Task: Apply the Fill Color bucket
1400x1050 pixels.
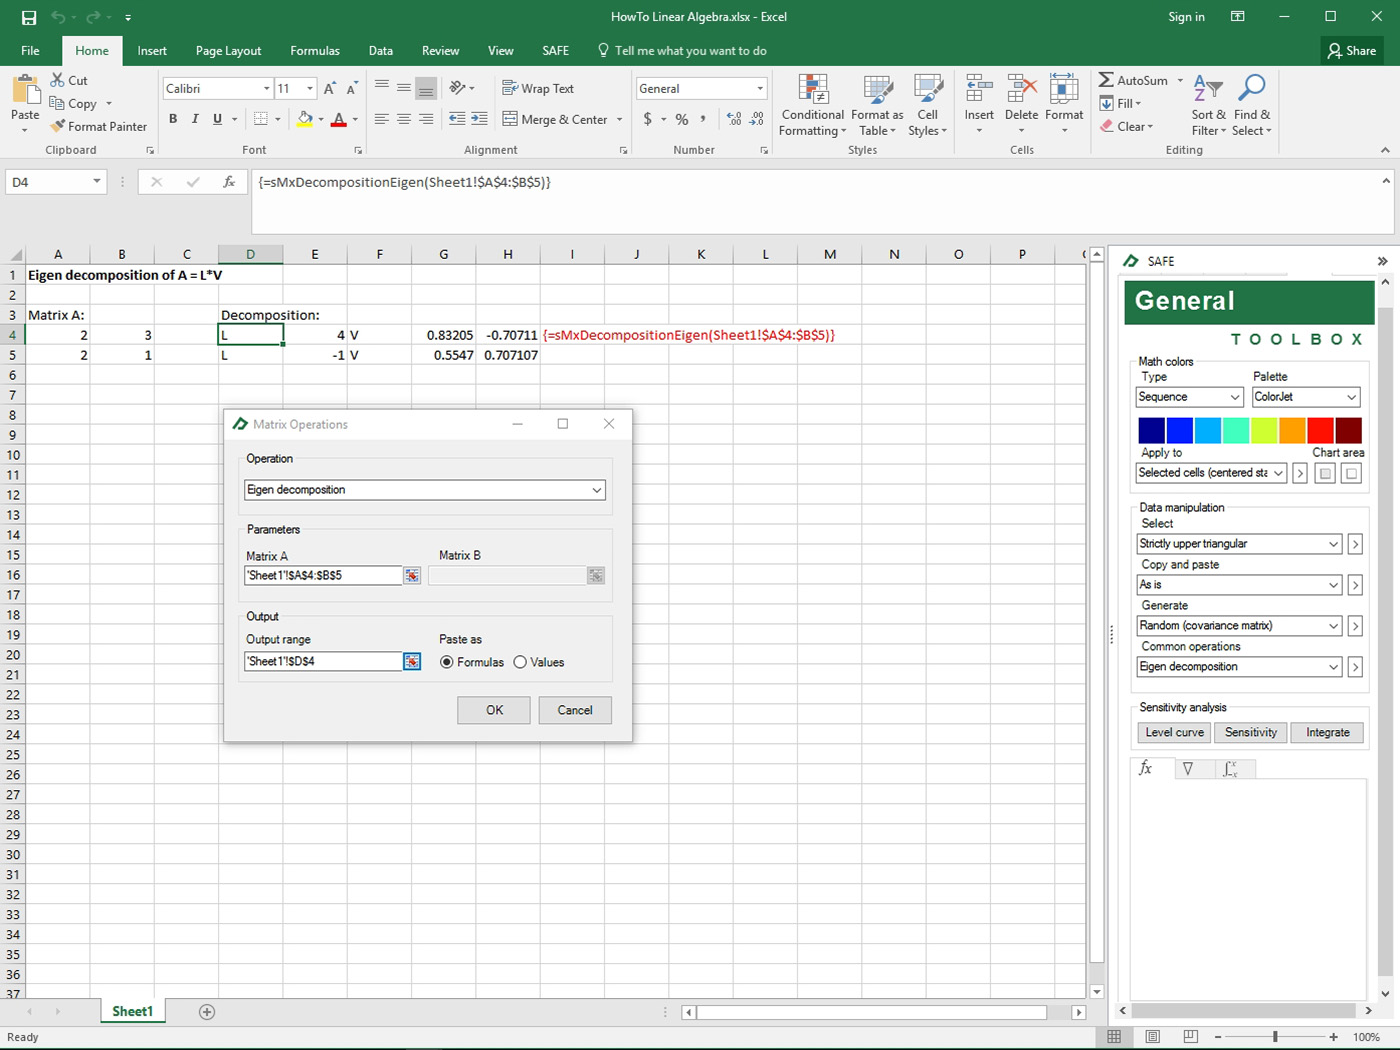Action: tap(305, 119)
